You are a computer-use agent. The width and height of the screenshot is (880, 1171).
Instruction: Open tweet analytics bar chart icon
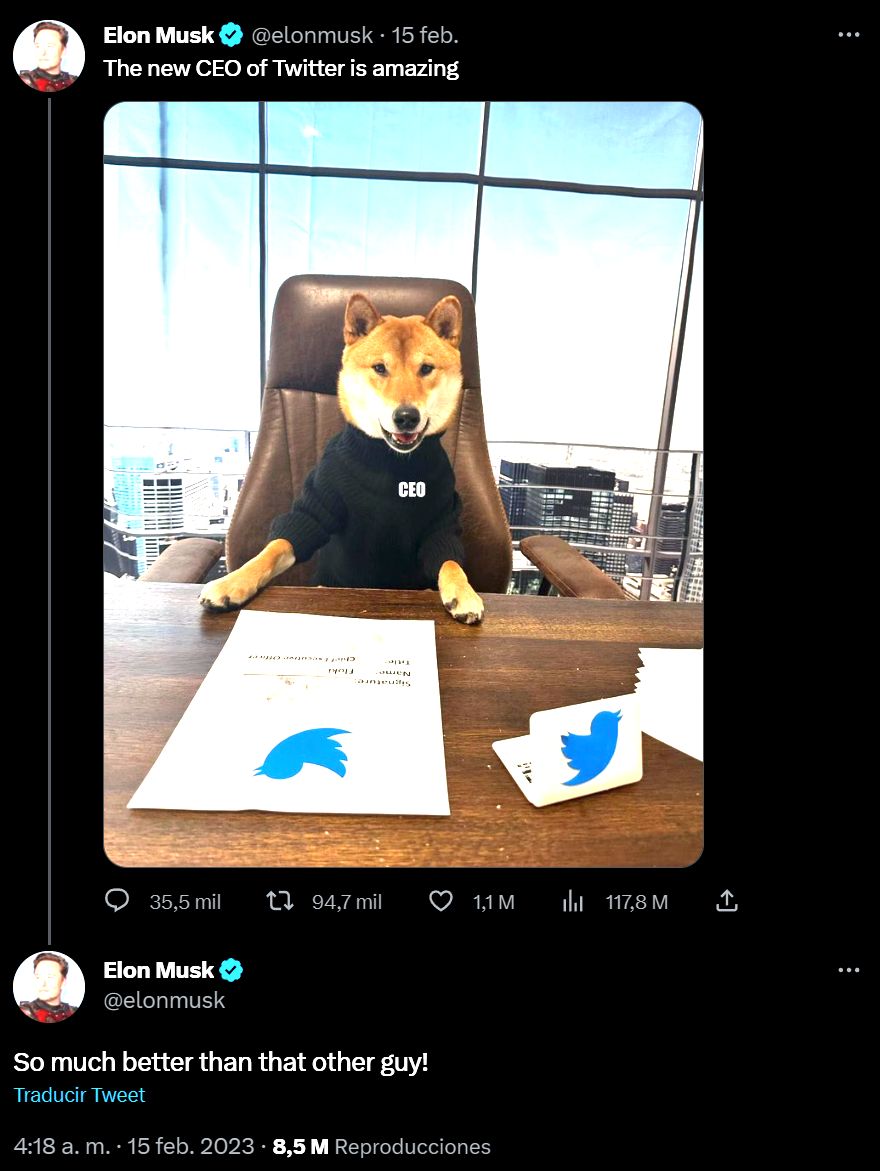[x=573, y=901]
